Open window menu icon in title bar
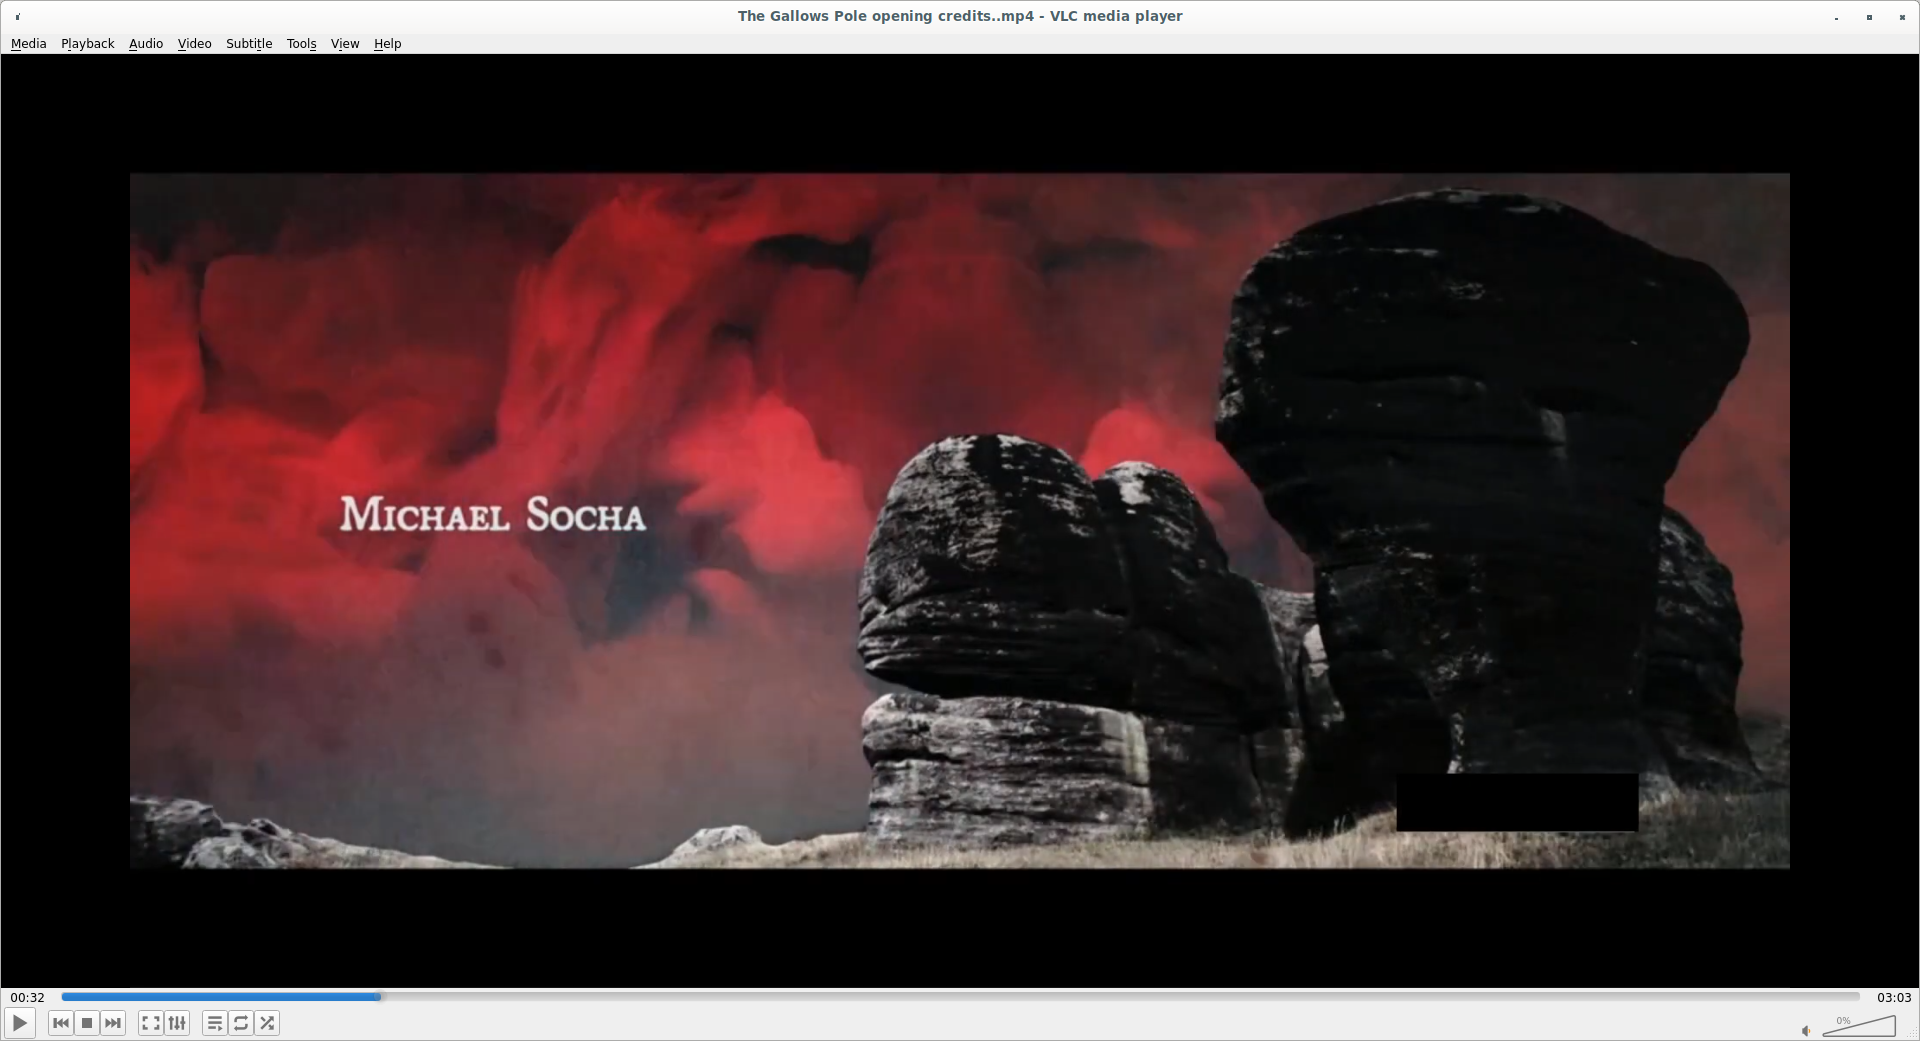This screenshot has height=1041, width=1920. click(18, 17)
